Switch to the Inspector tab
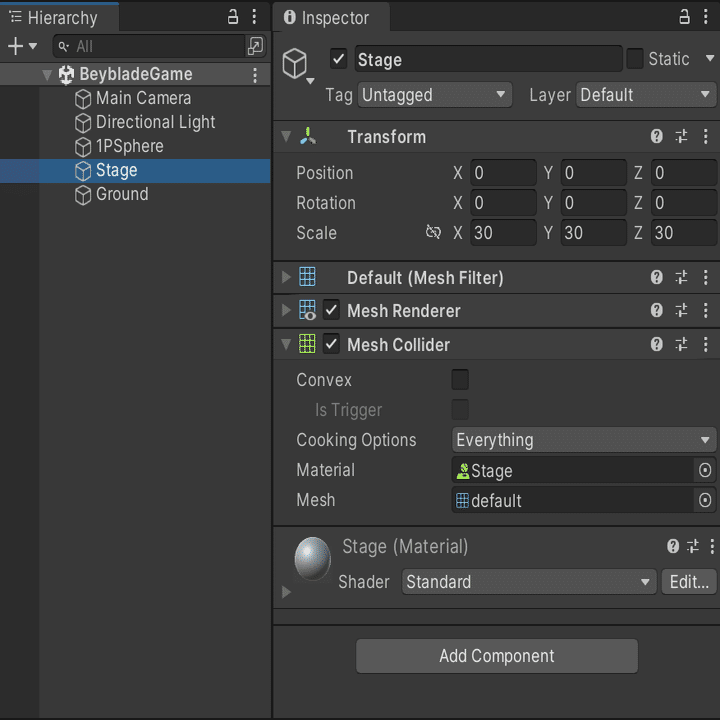The image size is (720, 720). pyautogui.click(x=326, y=18)
